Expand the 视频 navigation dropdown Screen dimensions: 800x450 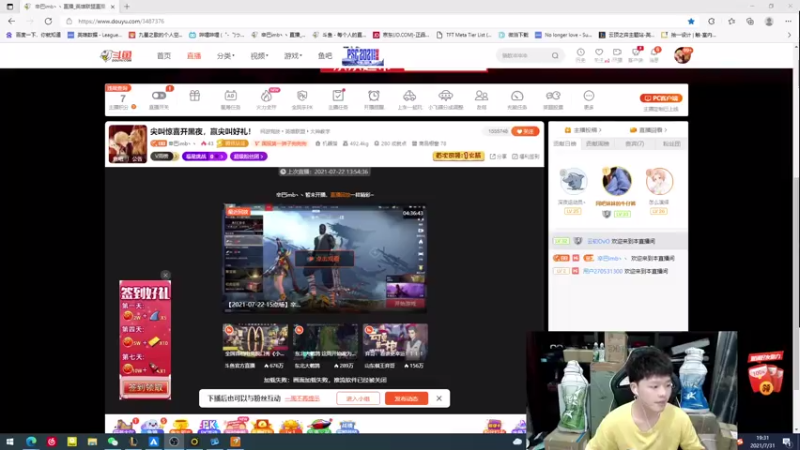(x=259, y=56)
